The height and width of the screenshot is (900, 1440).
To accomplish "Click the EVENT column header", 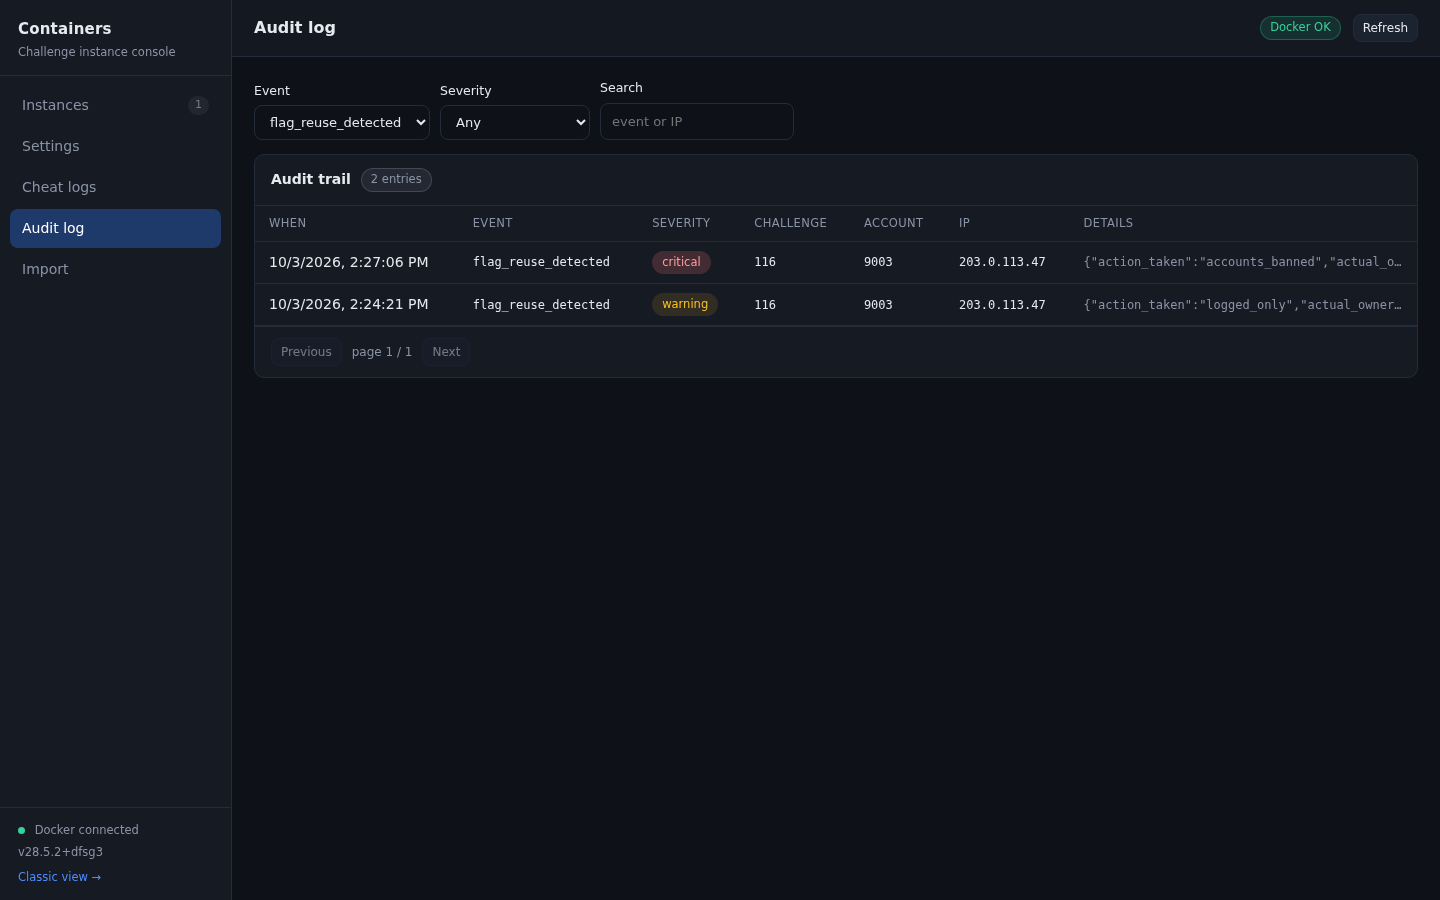I will coord(492,223).
